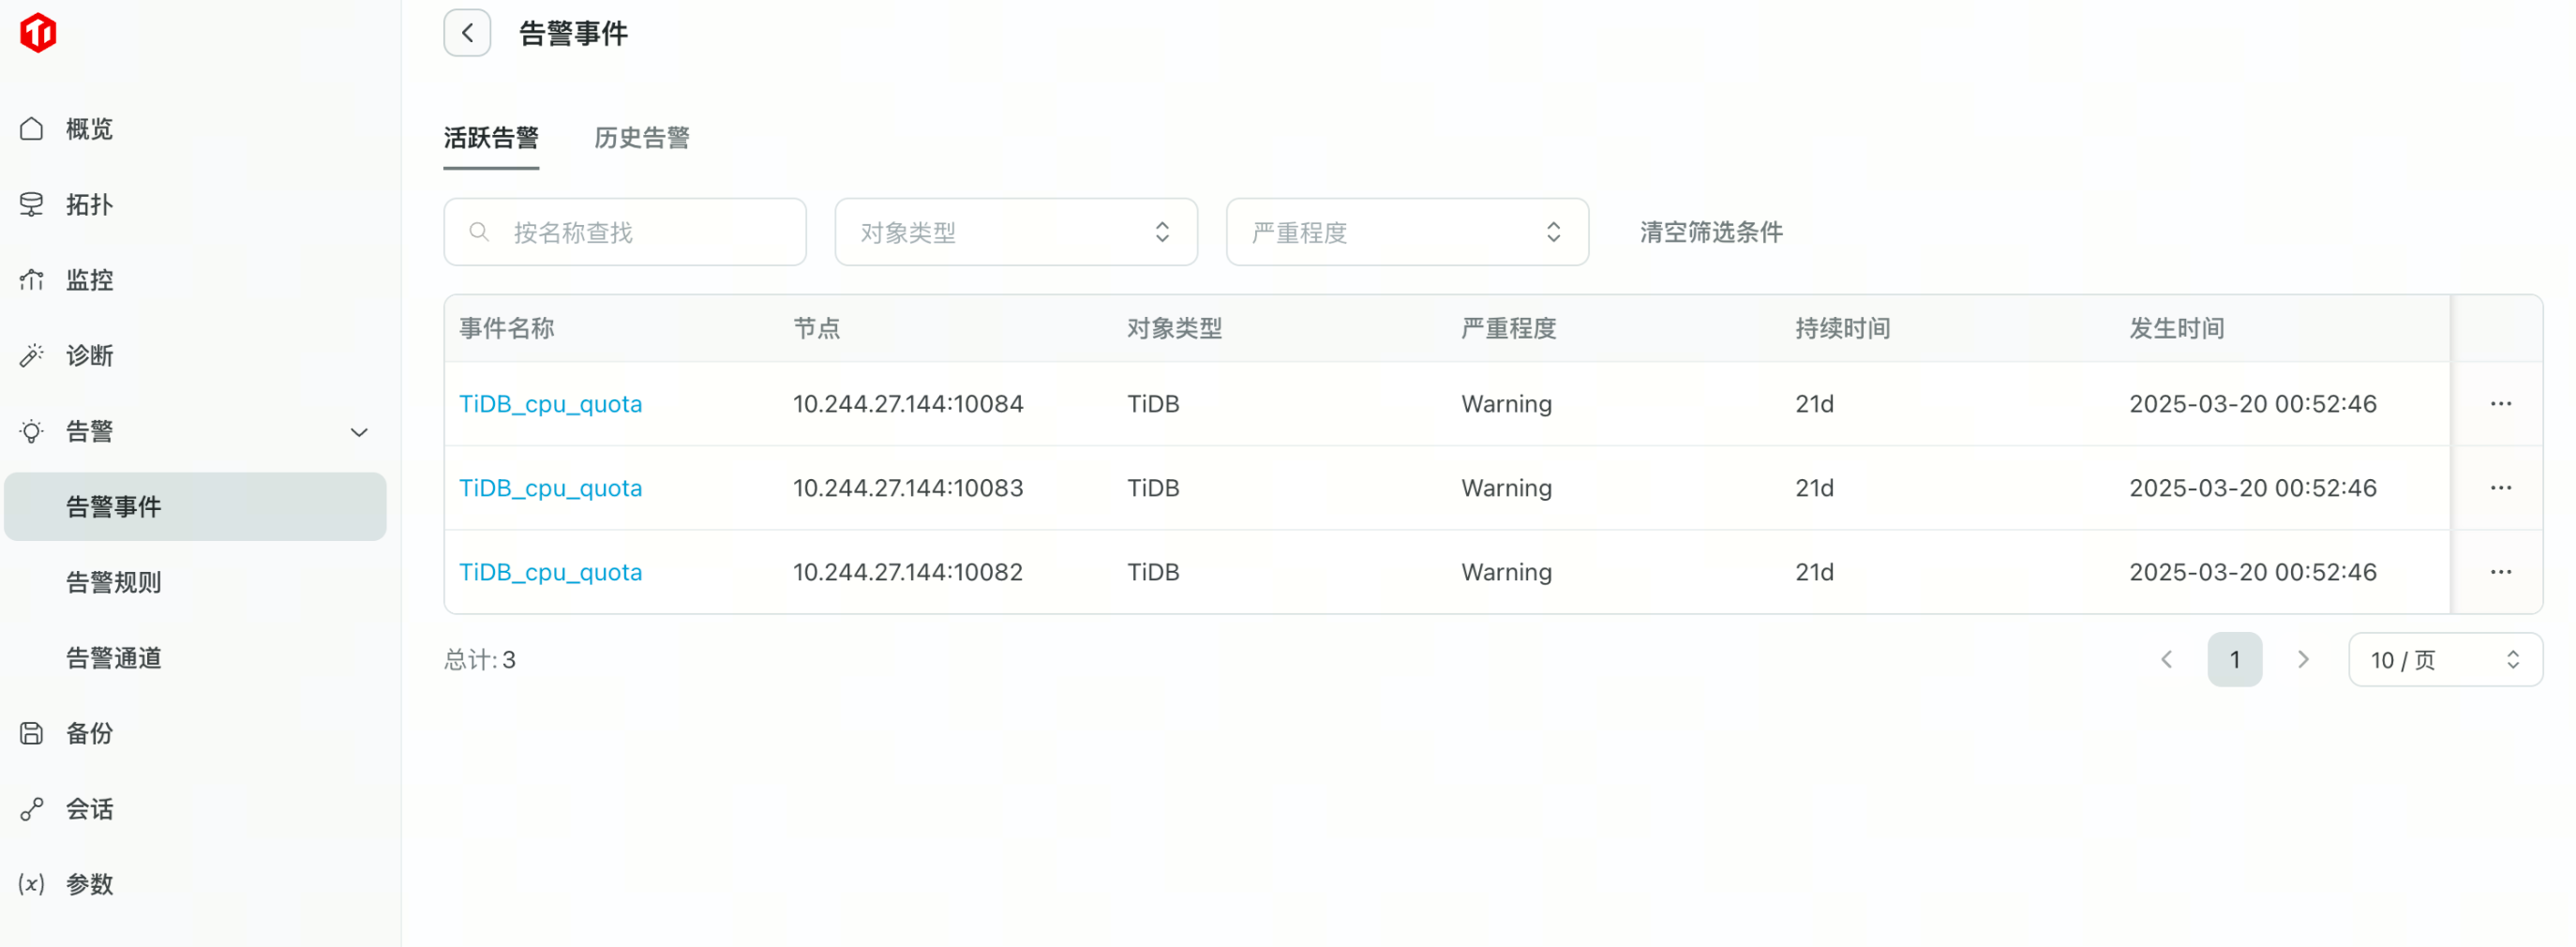The width and height of the screenshot is (2576, 947).
Task: Open TiDB_cpu_quota alert for node 10083
Action: (550, 488)
